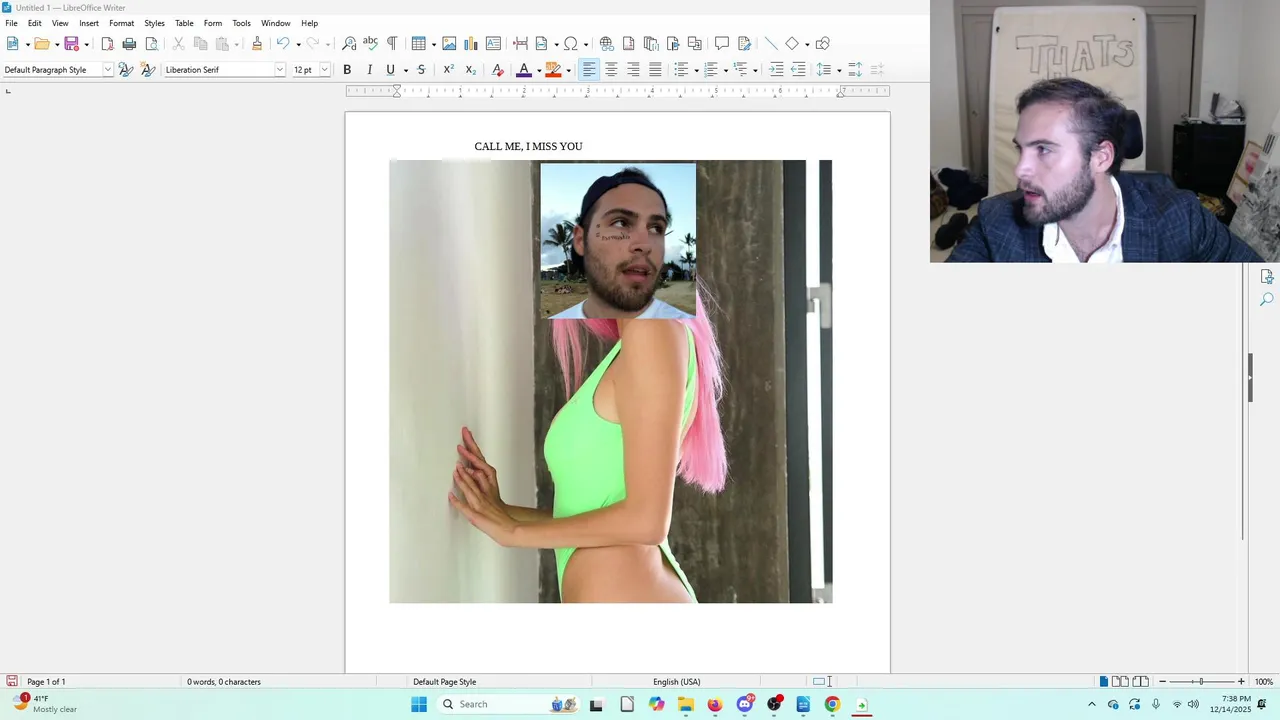This screenshot has height=720, width=1280.
Task: Open the Liberation Serif font name dropdown
Action: [x=280, y=69]
